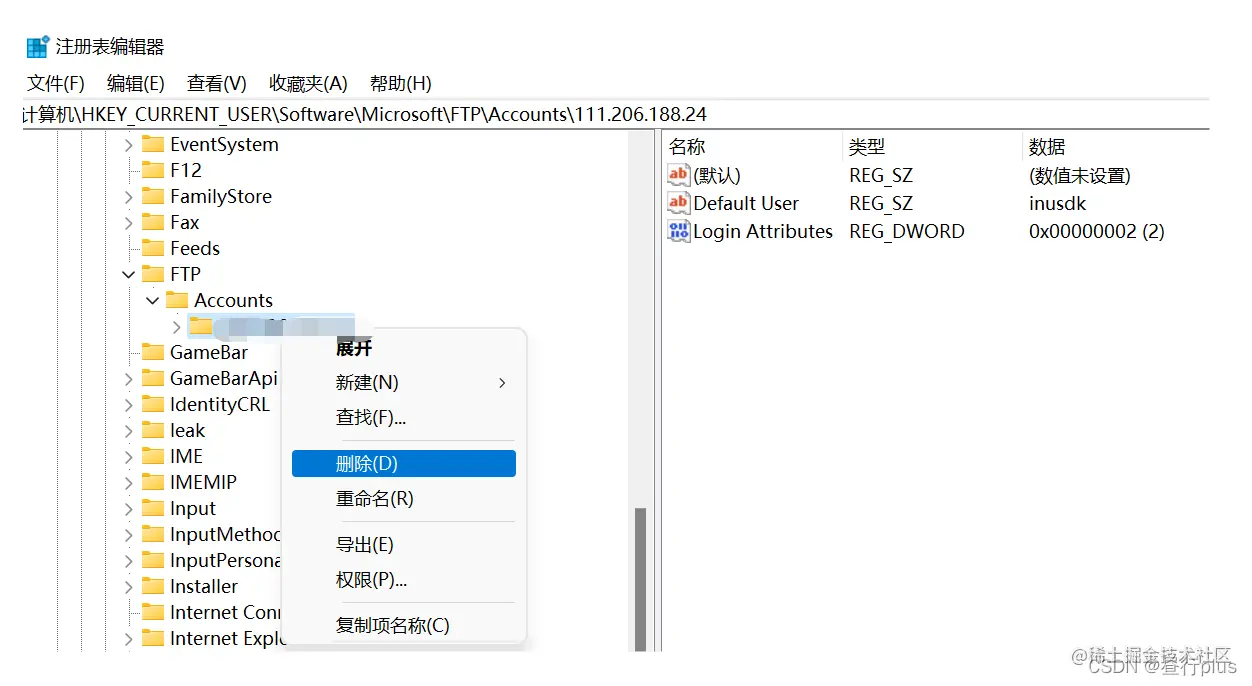The height and width of the screenshot is (686, 1252).
Task: Expand the Internet Explorer key
Action: [x=128, y=639]
